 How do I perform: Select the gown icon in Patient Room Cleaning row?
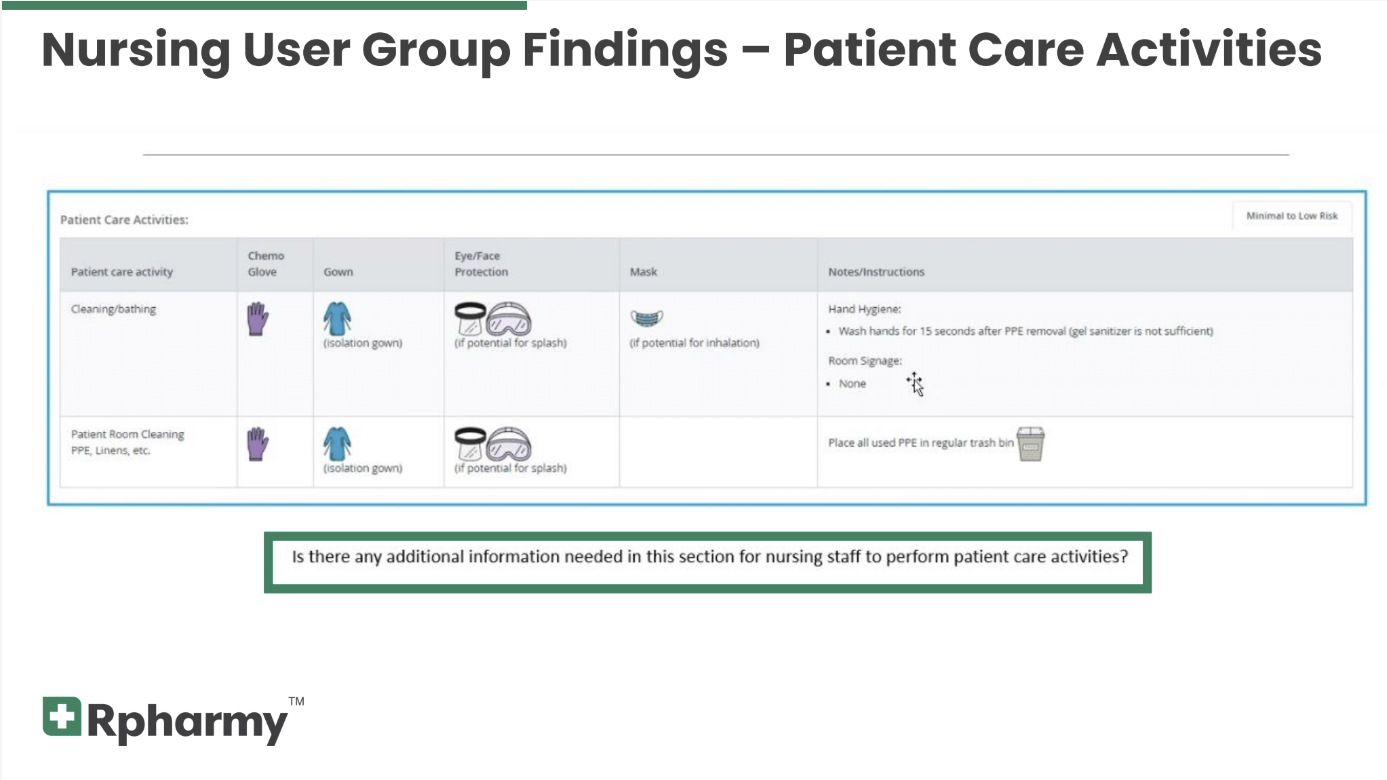337,444
